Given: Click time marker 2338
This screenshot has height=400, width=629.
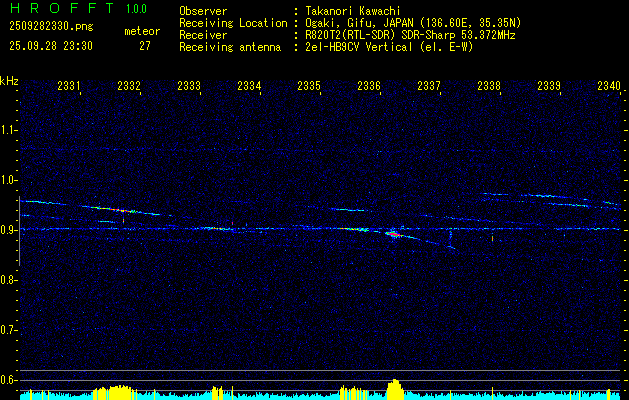Looking at the screenshot, I should coord(489,85).
